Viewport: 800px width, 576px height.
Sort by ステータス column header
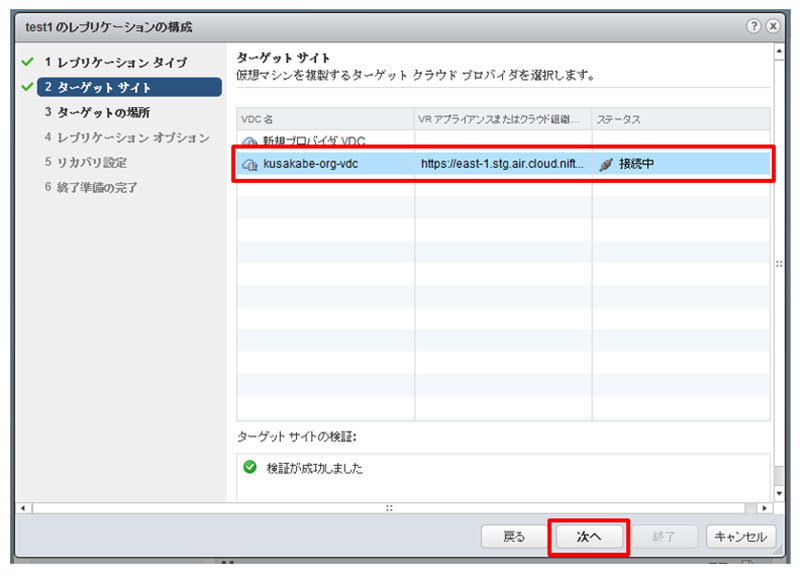coord(681,119)
